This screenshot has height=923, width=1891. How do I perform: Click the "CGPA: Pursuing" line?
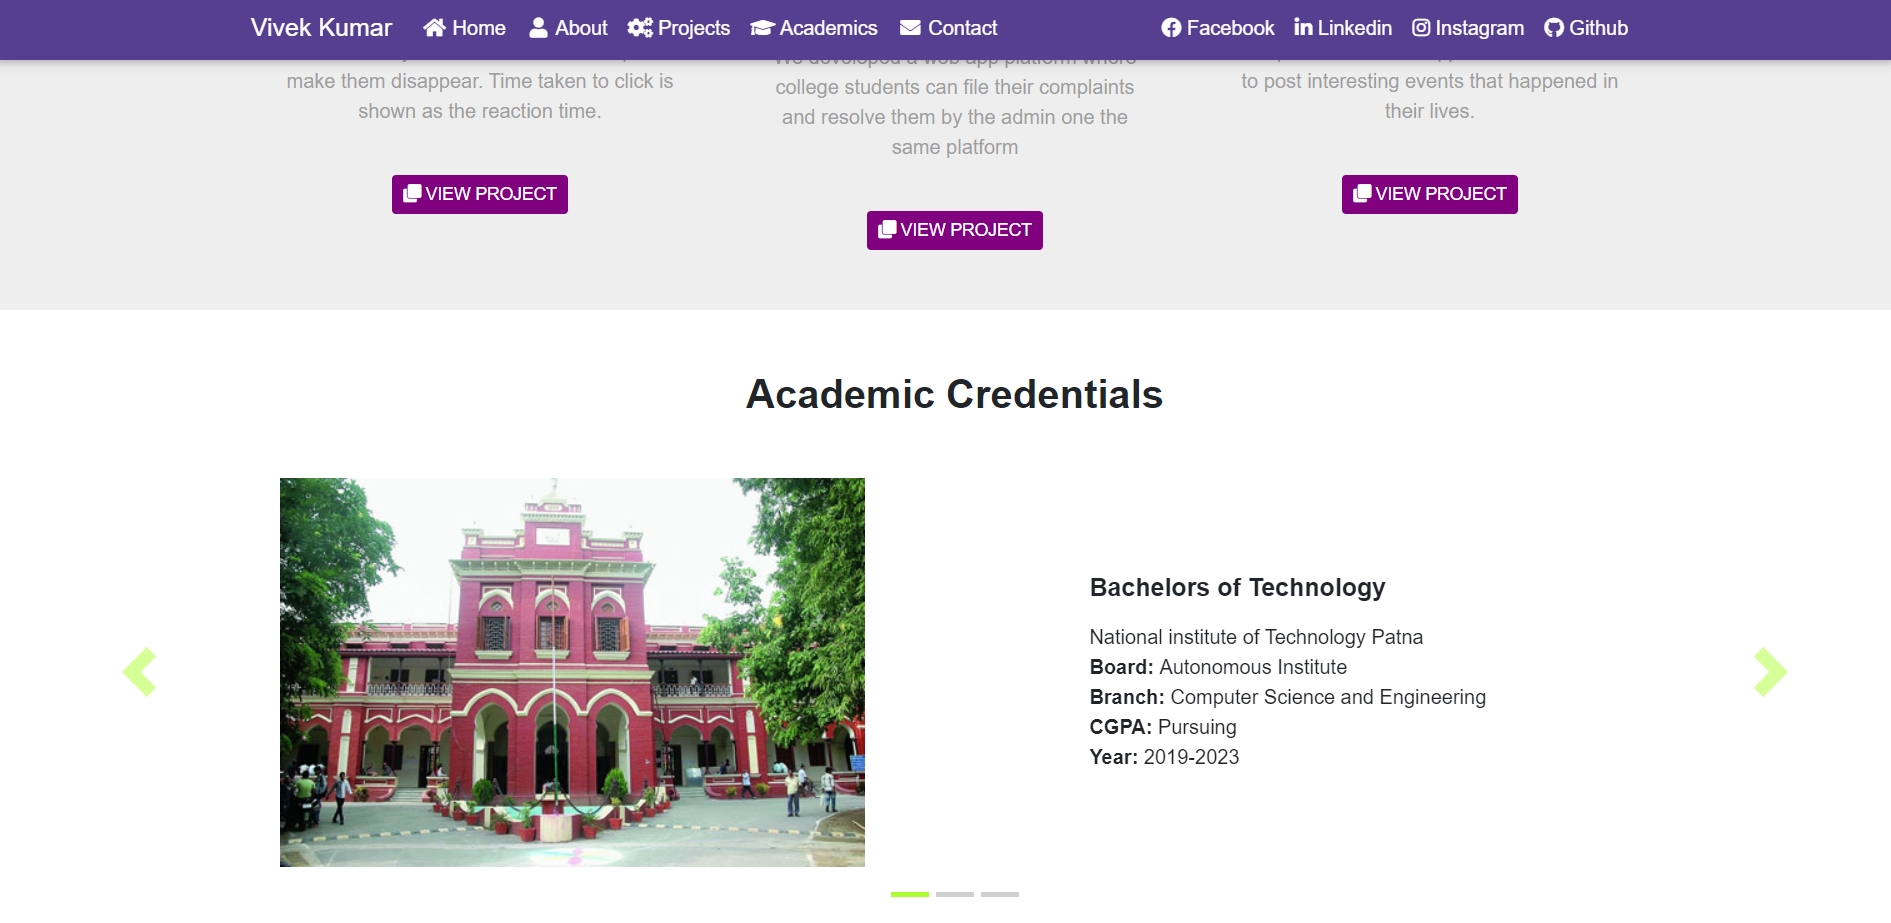click(x=1163, y=727)
